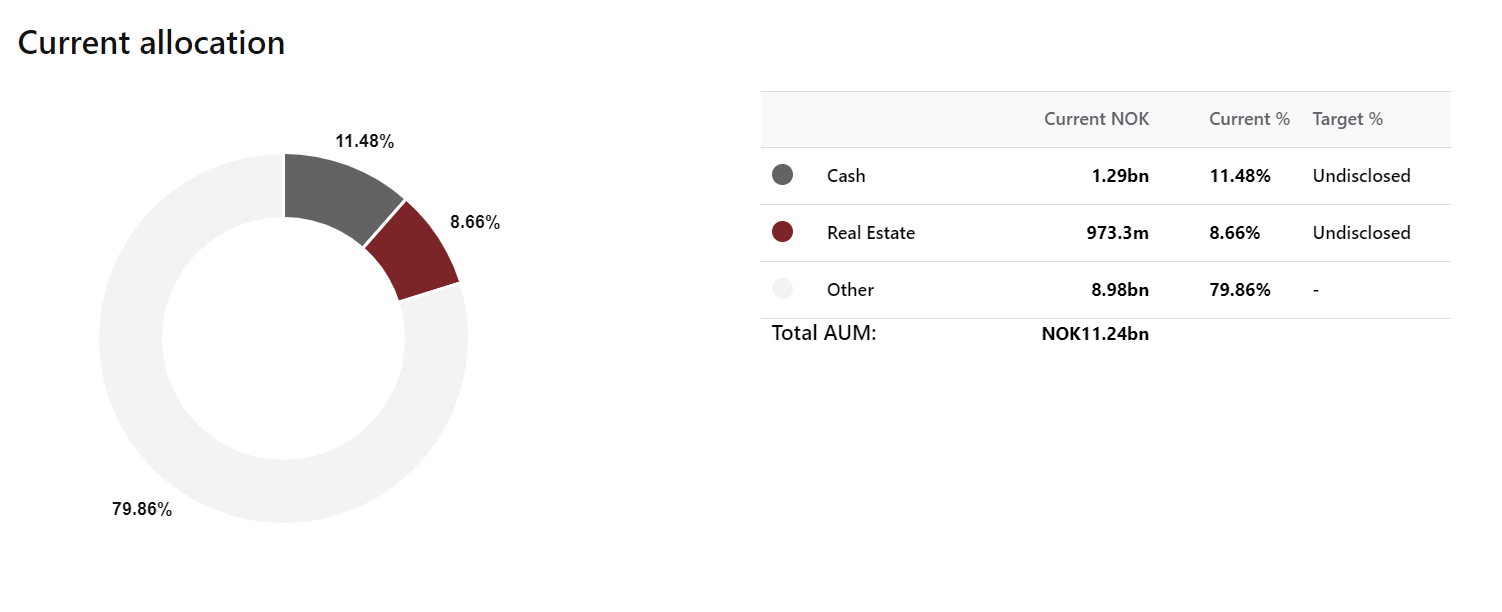Click the Current NOK column header
Screen dimensions: 1502x612
1096,119
